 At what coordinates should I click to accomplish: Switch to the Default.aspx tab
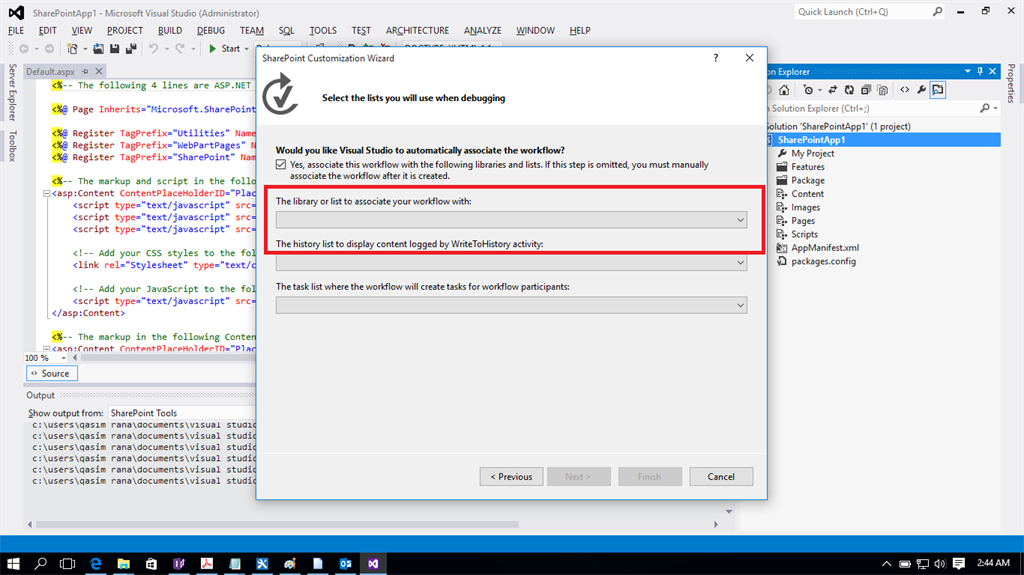click(x=50, y=71)
